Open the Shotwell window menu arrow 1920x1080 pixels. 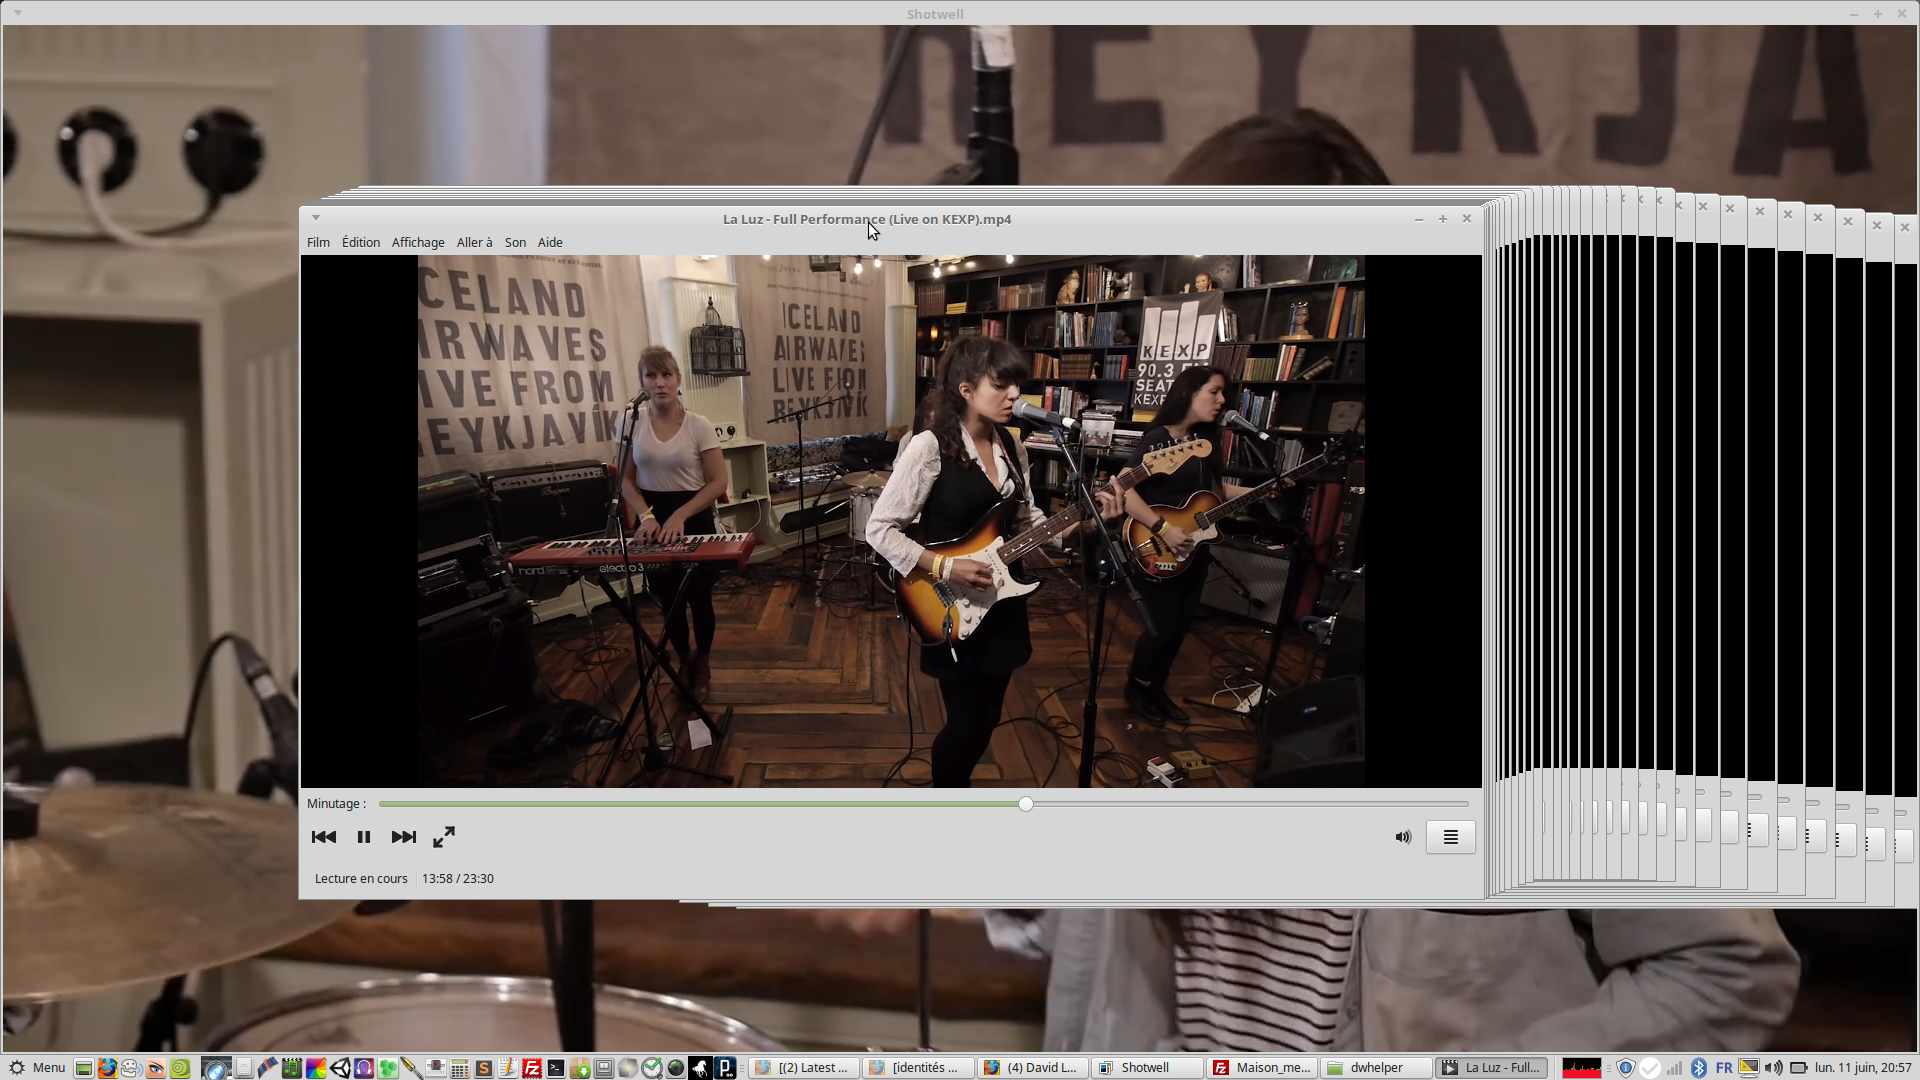pyautogui.click(x=18, y=13)
